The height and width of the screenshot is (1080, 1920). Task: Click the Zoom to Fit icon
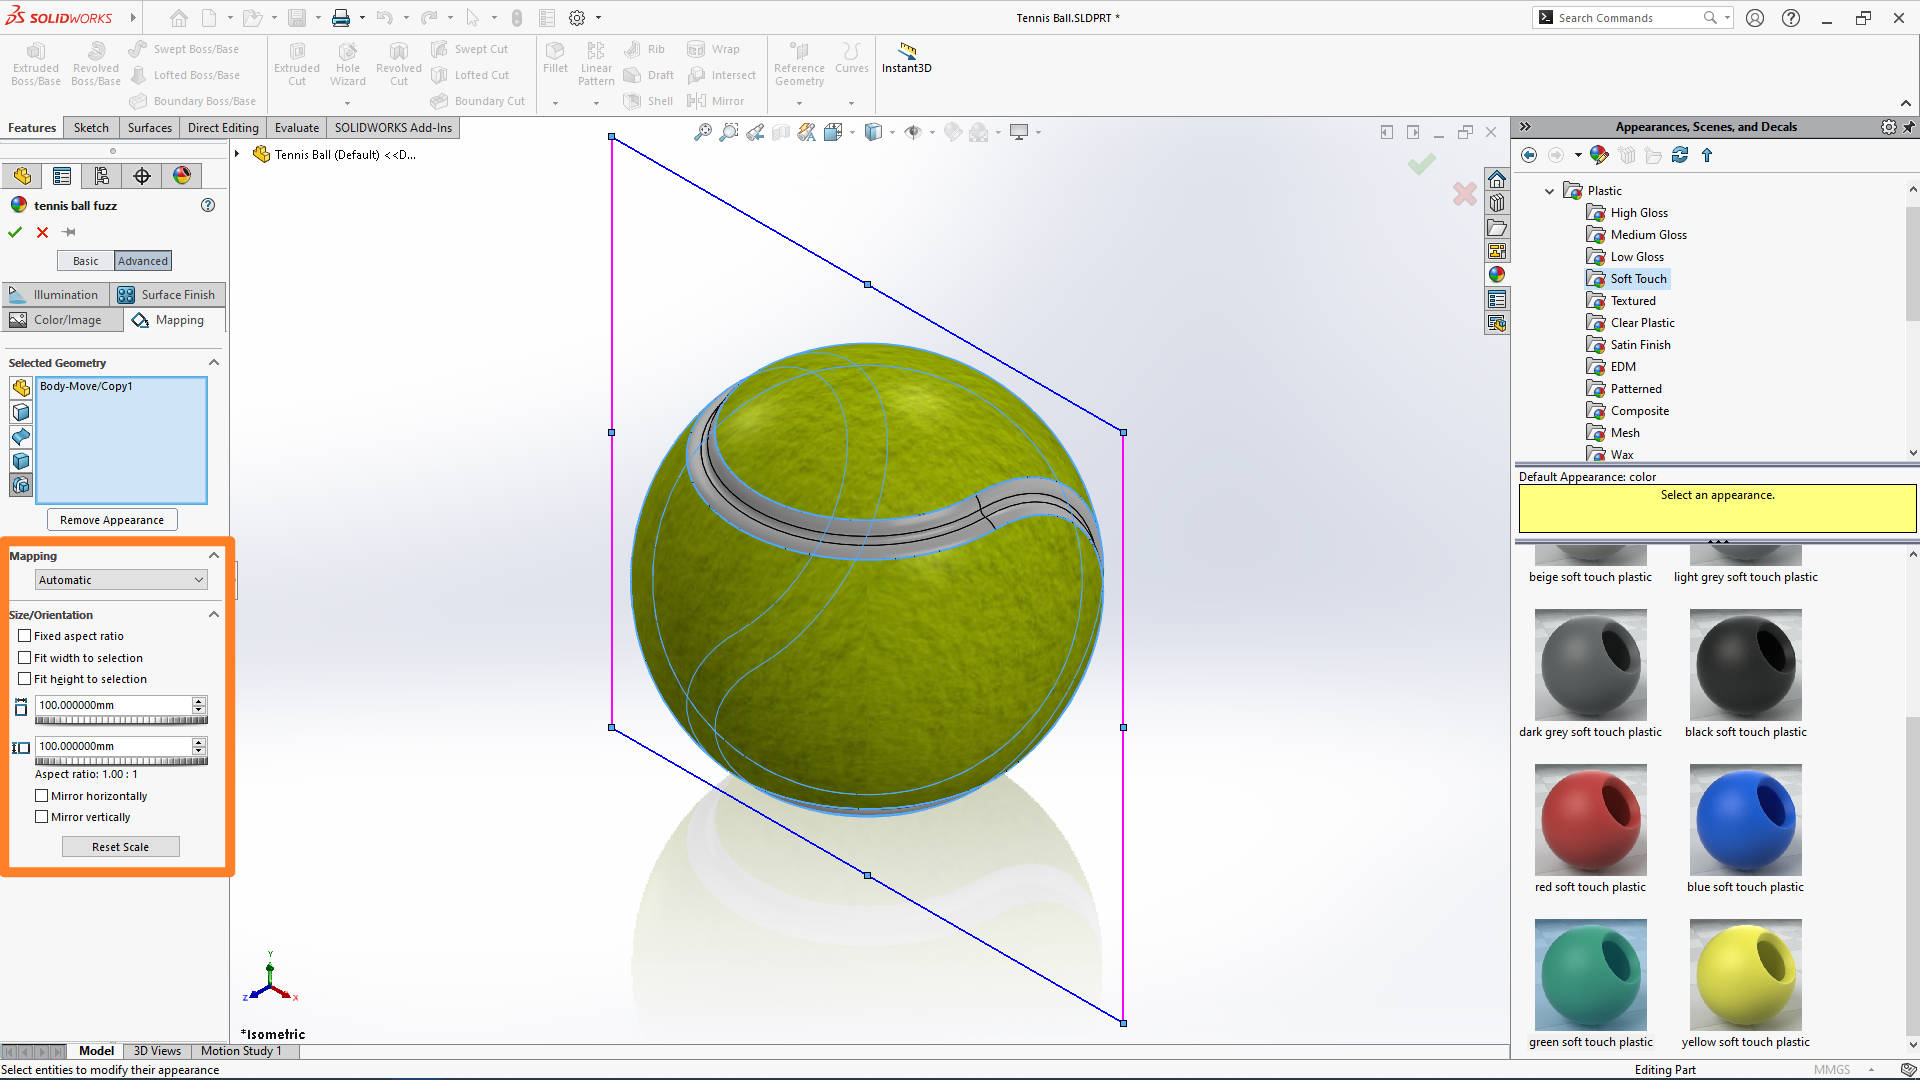703,131
